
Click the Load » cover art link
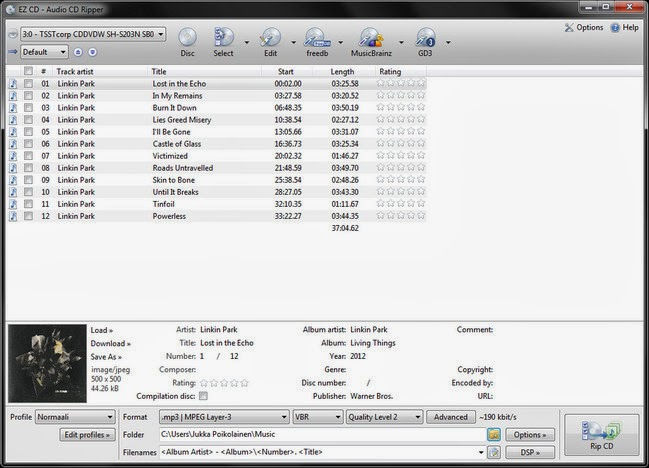tap(102, 330)
